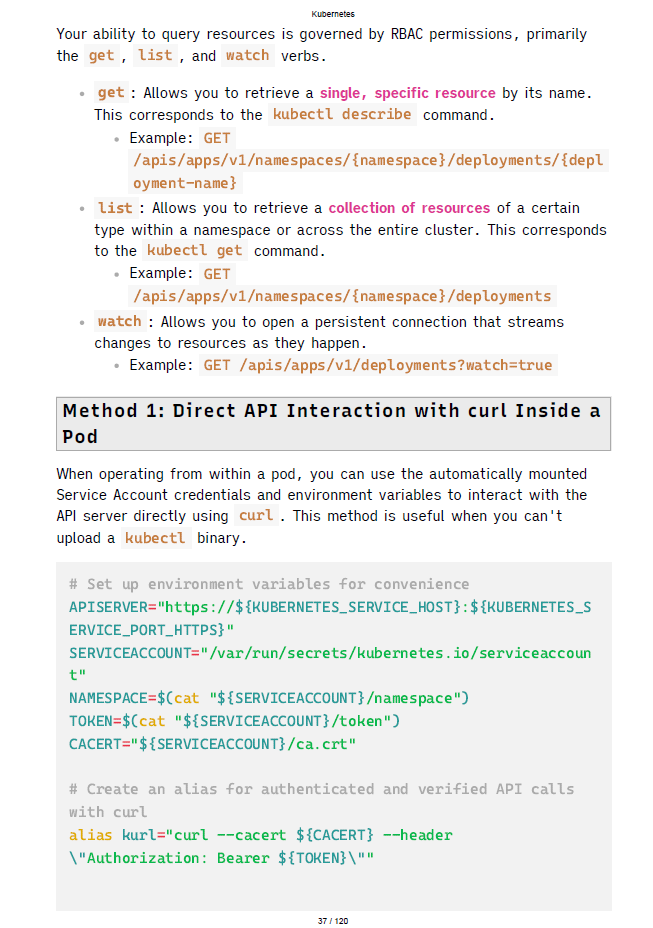Image resolution: width=653 pixels, height=928 pixels.
Task: Click the inline 'curl' code in paragraph
Action: pyautogui.click(x=256, y=516)
